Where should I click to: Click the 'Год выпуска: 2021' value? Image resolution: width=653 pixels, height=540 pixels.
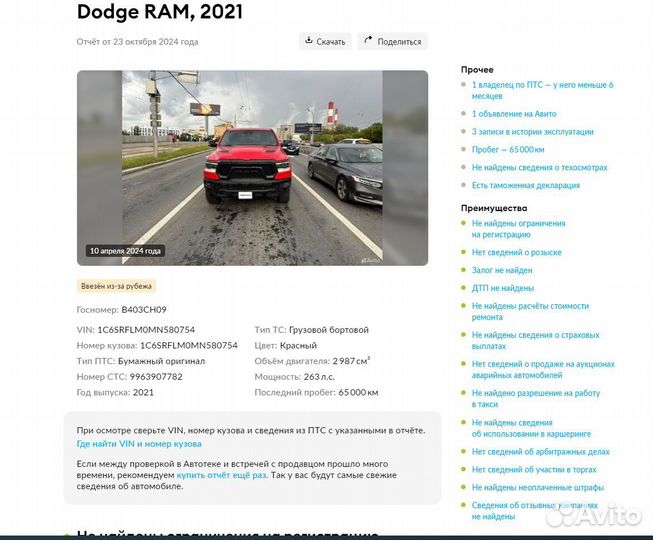pos(143,393)
